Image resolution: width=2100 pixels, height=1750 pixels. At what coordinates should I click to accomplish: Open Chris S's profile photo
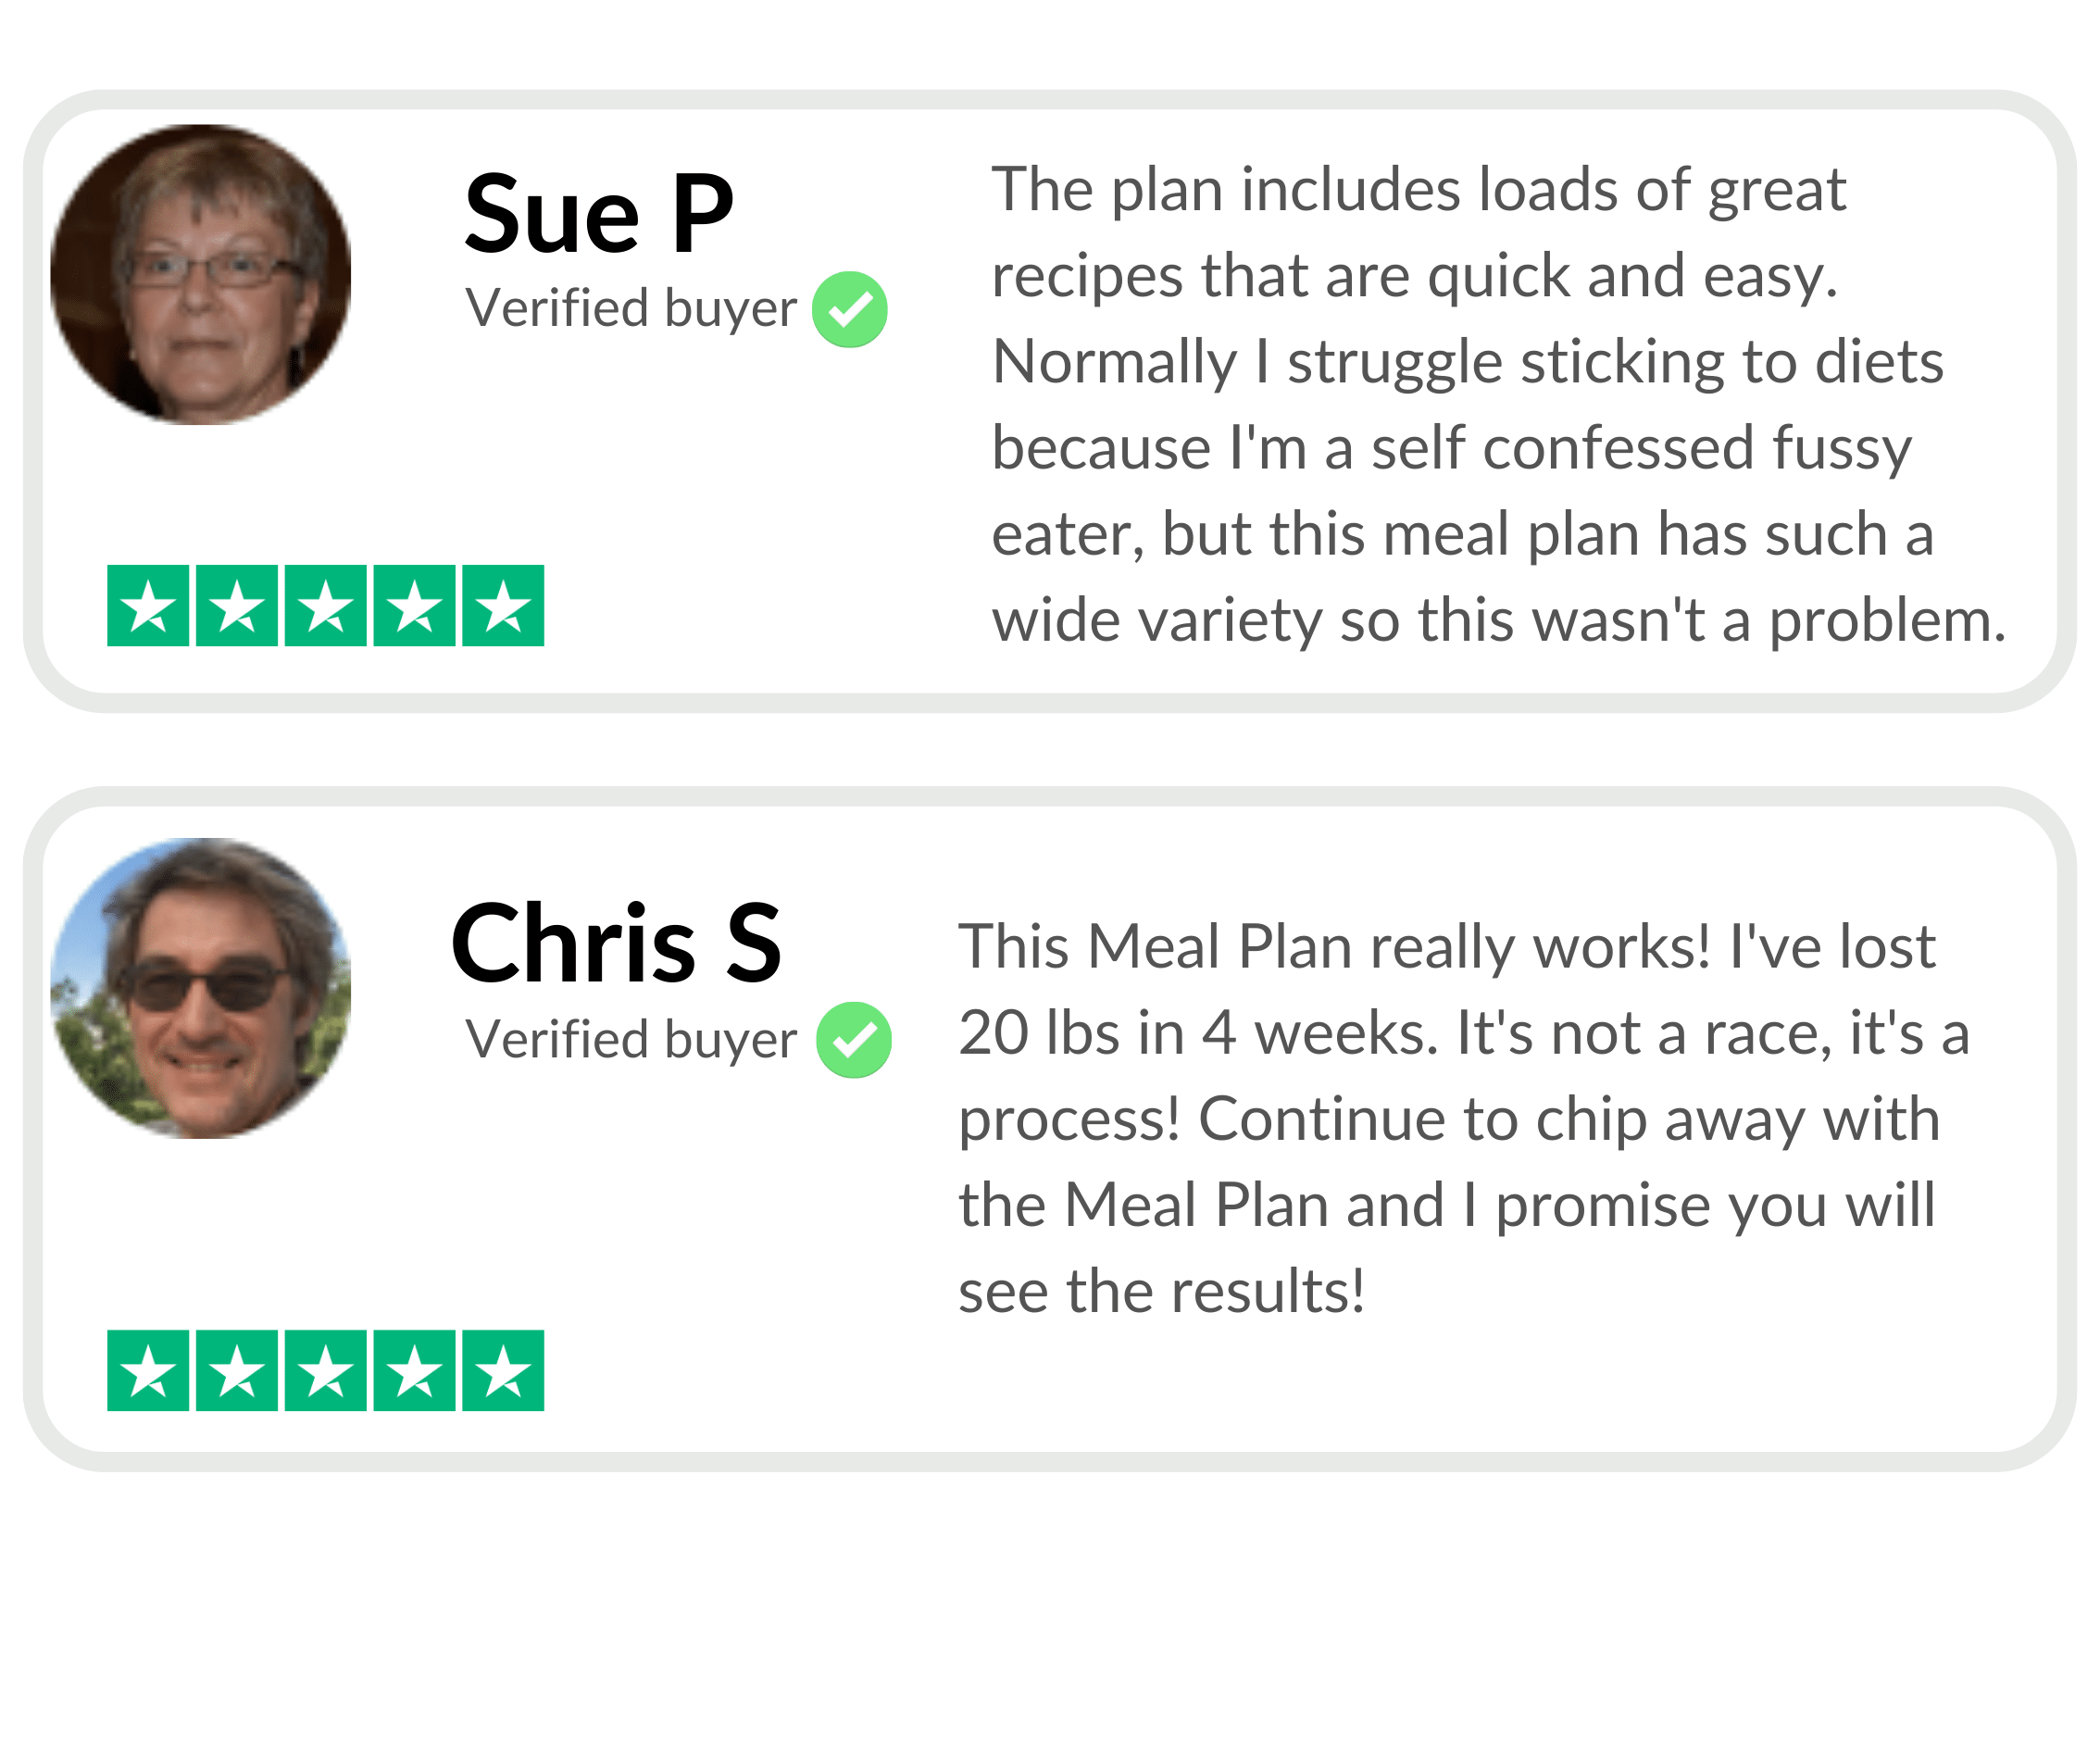click(x=201, y=988)
